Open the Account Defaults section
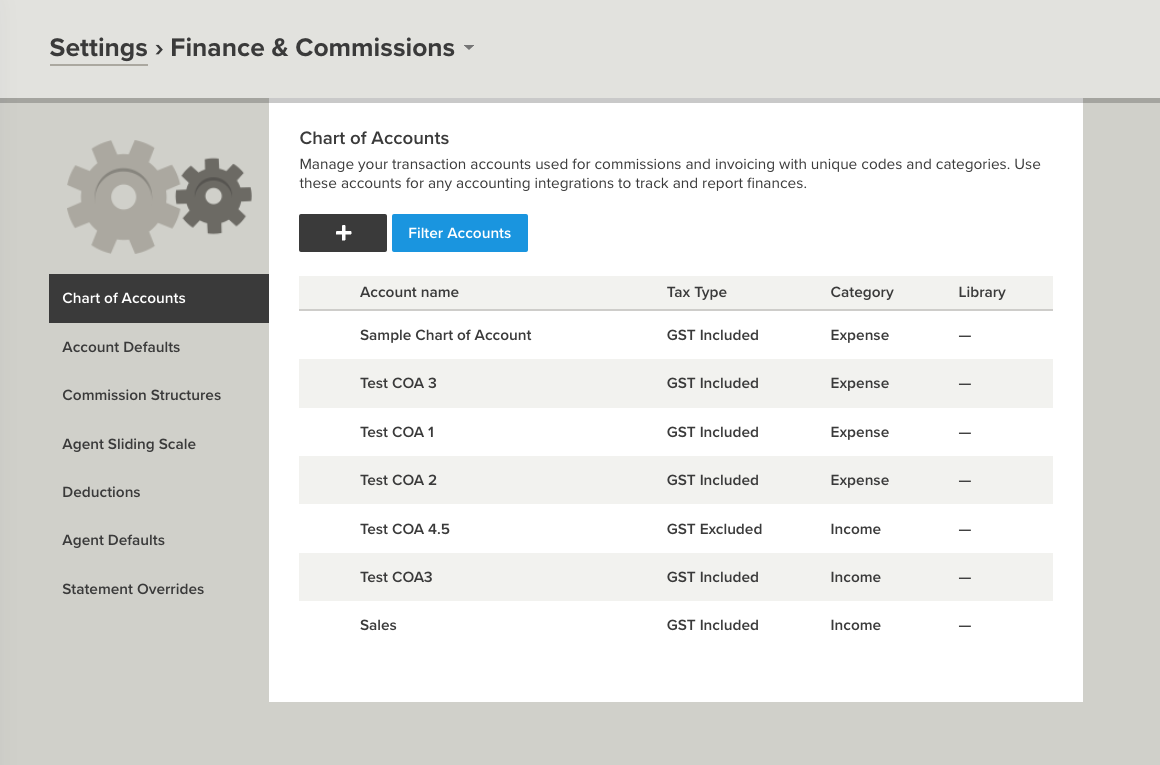1160x765 pixels. (x=121, y=347)
